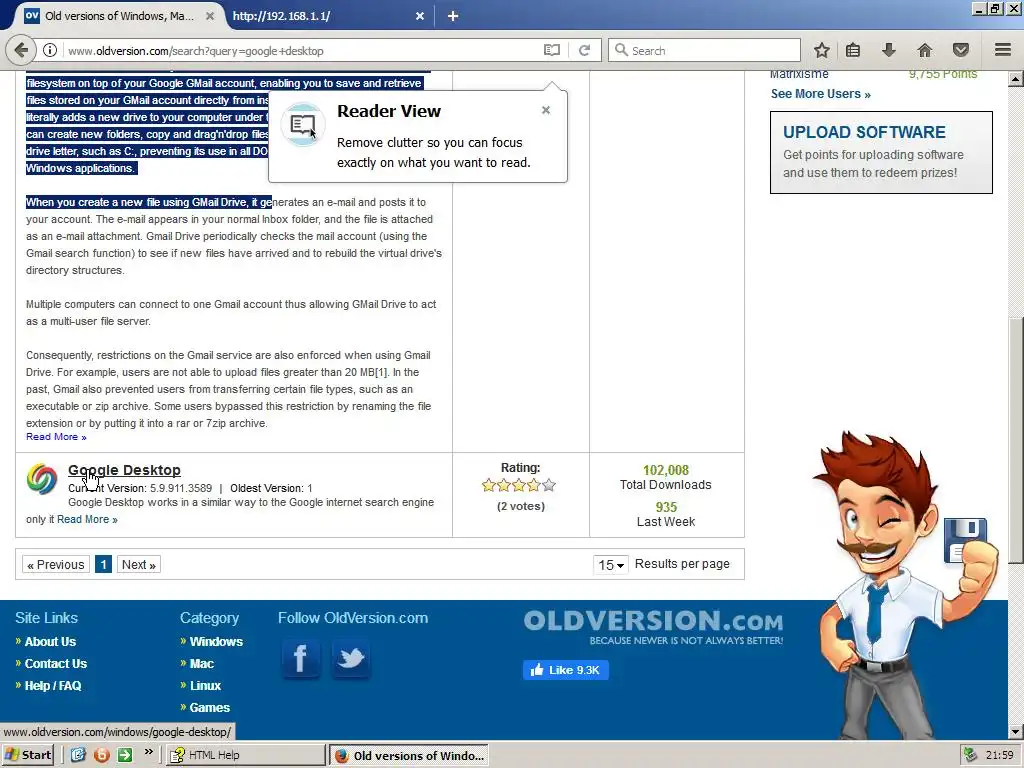Open site information icon in address bar
This screenshot has width=1024, height=768.
click(50, 50)
